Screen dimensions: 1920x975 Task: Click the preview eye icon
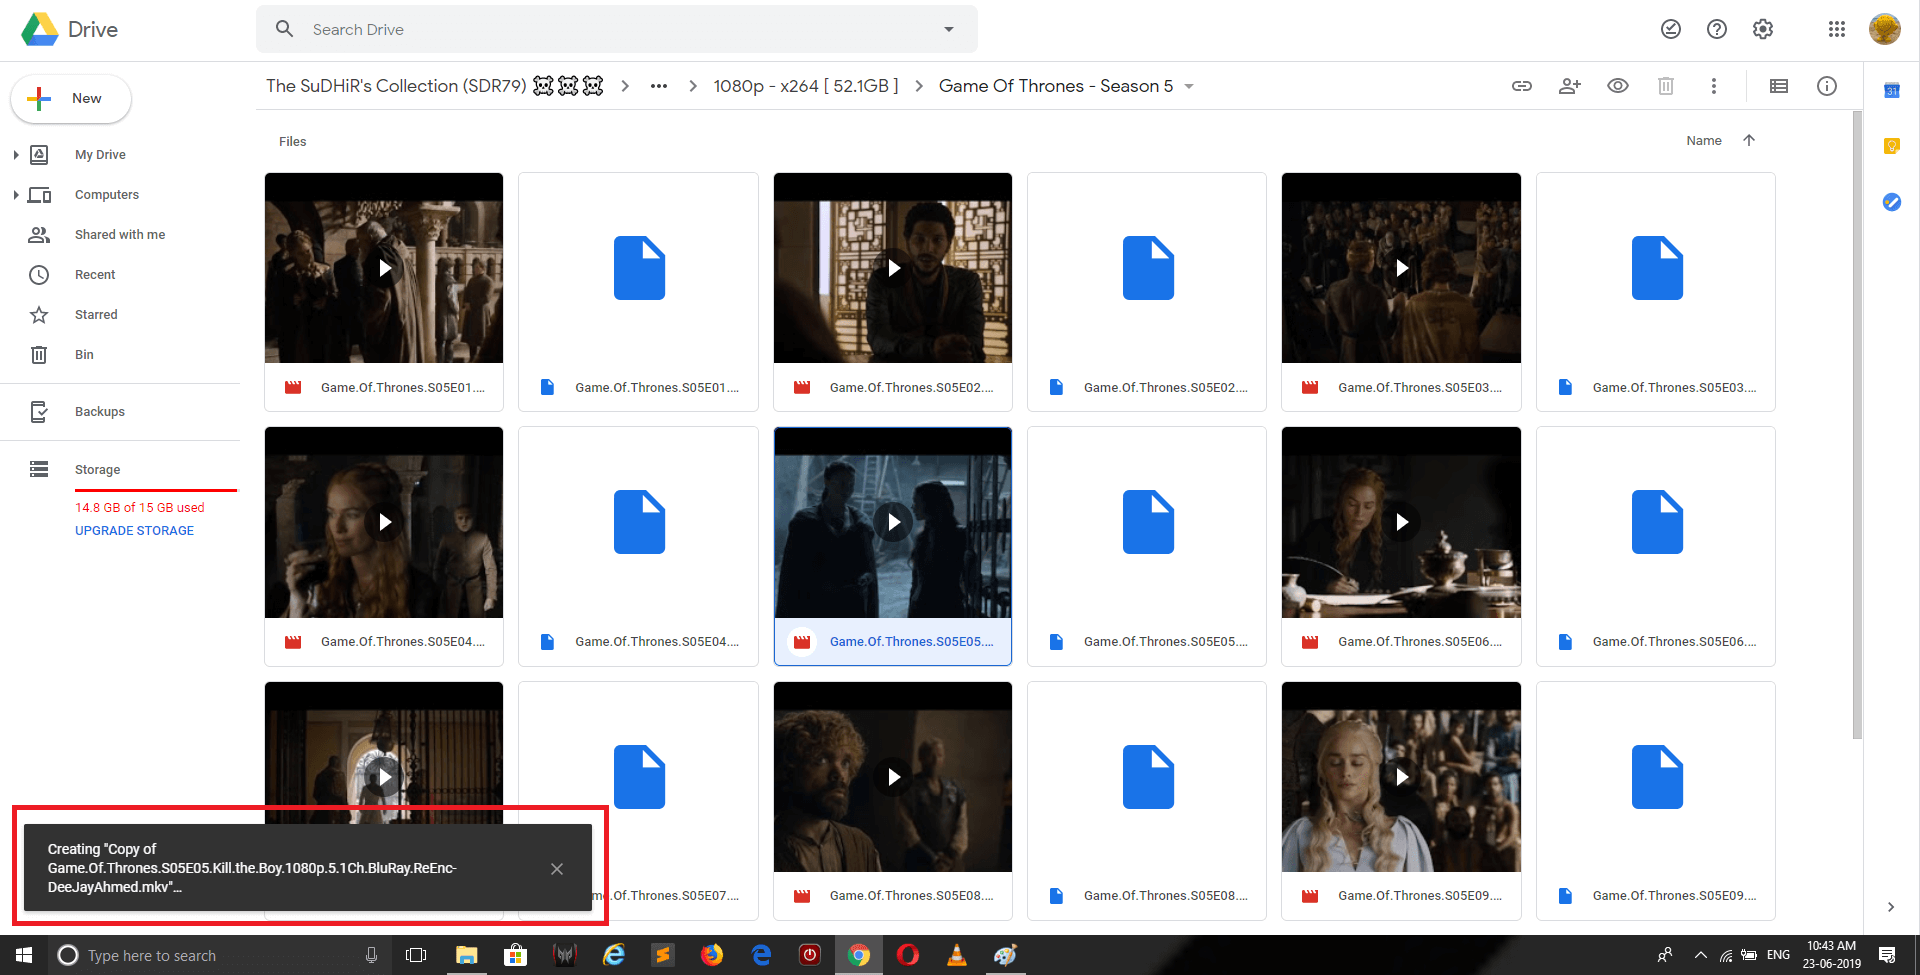[1618, 86]
